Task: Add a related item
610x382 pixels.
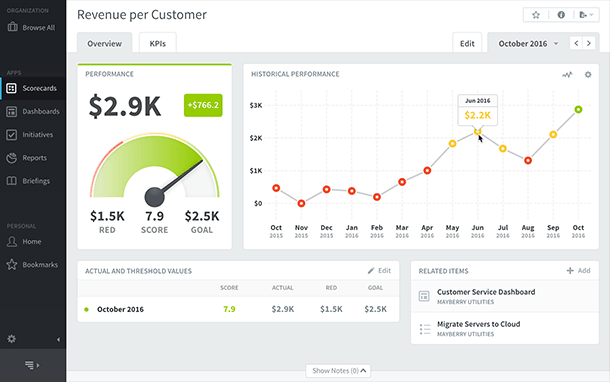Action: [578, 271]
